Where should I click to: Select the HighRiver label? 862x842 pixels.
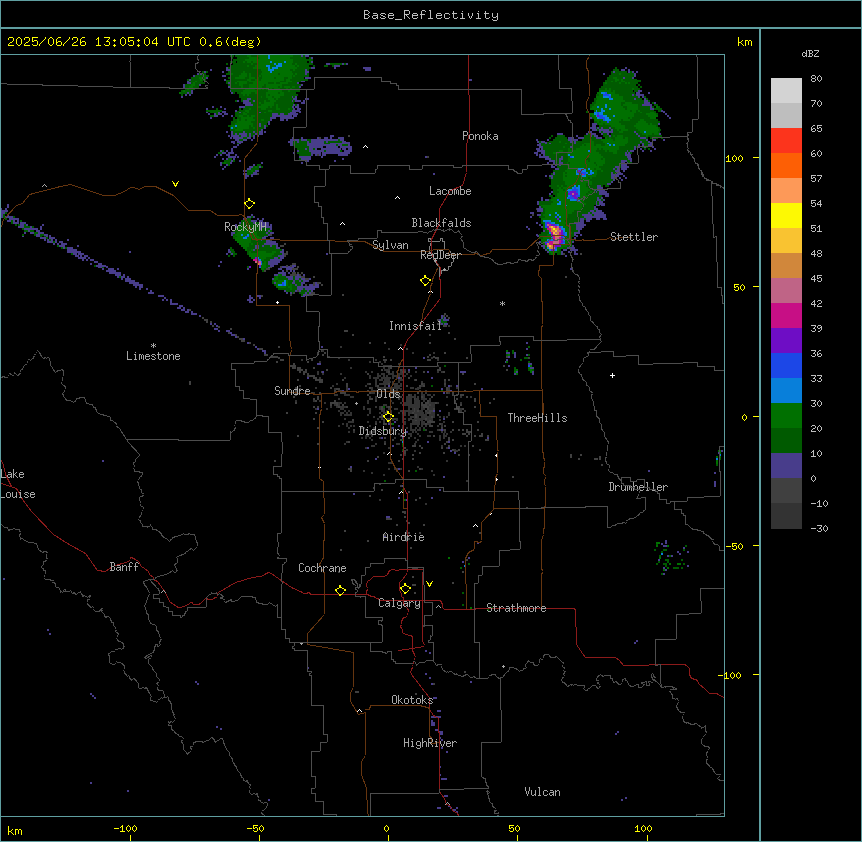430,743
